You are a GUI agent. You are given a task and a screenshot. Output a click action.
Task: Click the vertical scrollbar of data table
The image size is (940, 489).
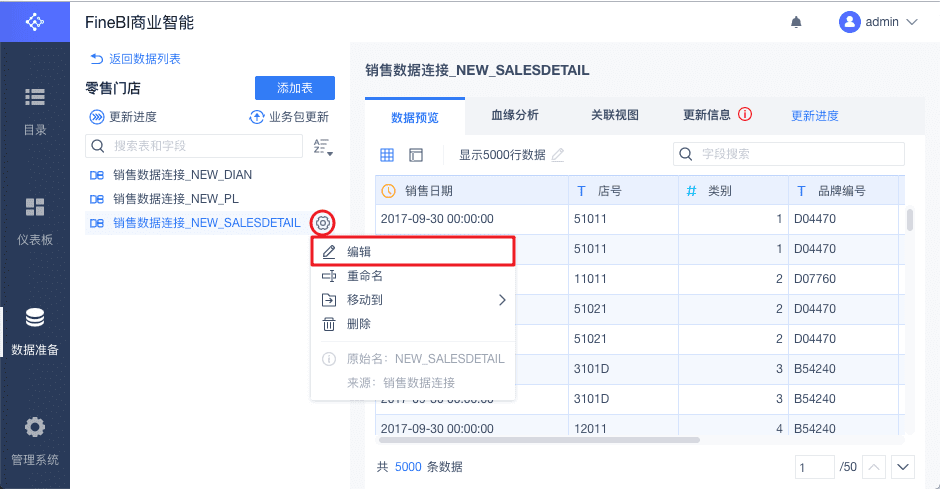(x=909, y=220)
